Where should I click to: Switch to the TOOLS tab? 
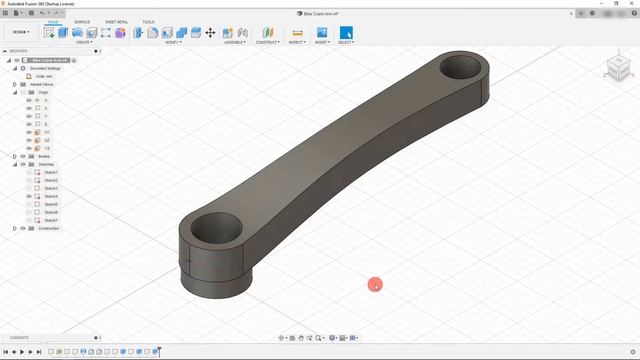[x=148, y=22]
